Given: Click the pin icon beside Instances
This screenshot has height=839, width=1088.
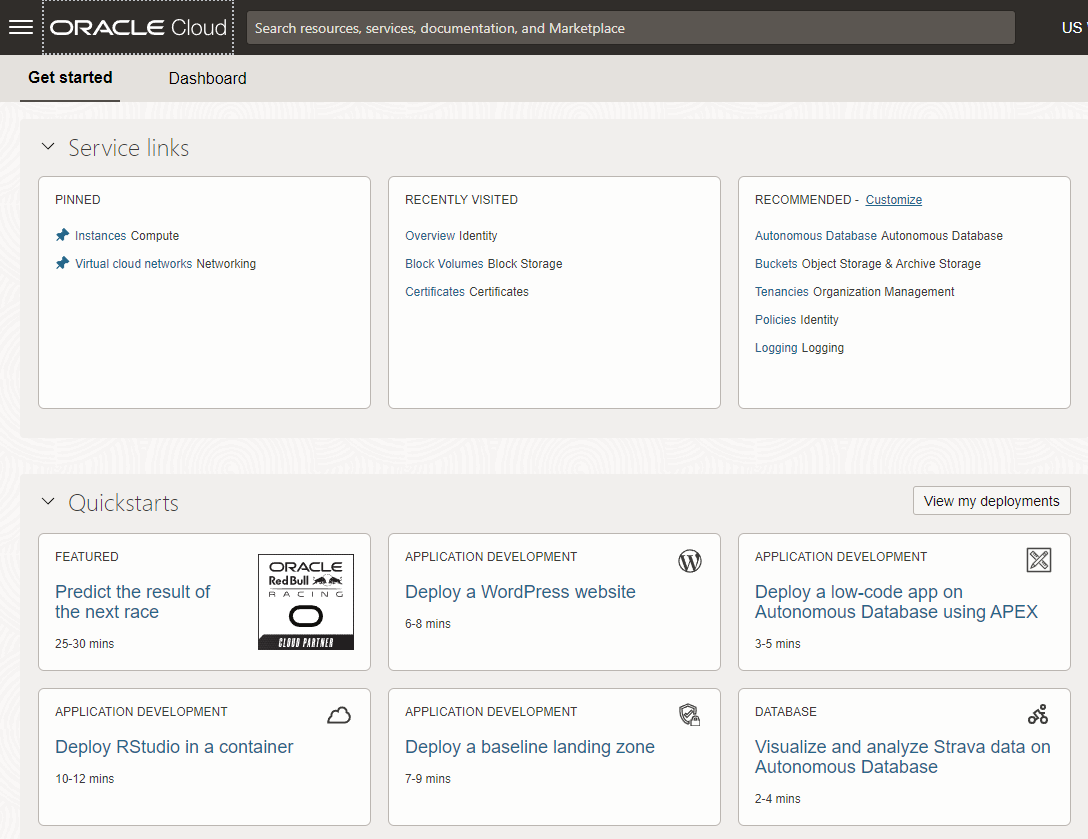Looking at the screenshot, I should pos(62,235).
